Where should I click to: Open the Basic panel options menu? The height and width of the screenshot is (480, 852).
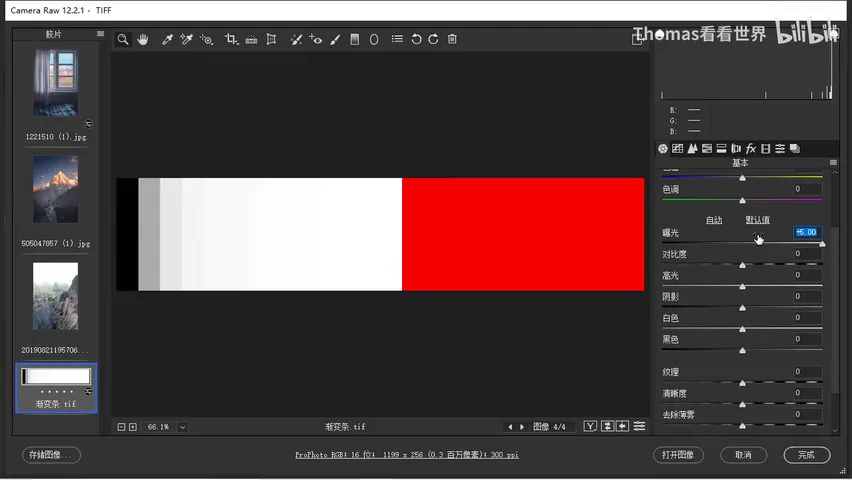[834, 163]
